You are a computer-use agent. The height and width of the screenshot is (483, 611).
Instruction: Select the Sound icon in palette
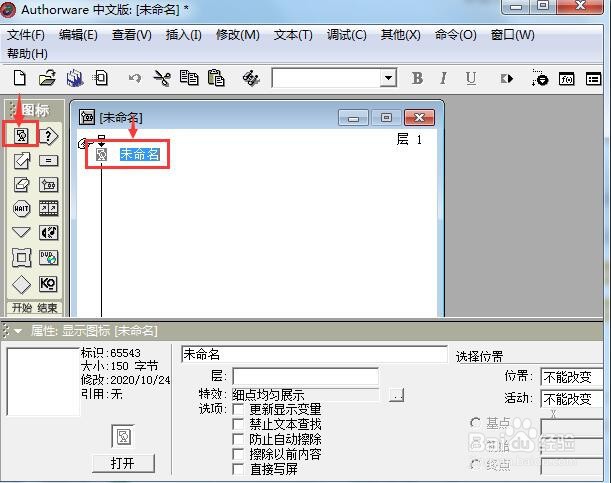(x=48, y=233)
